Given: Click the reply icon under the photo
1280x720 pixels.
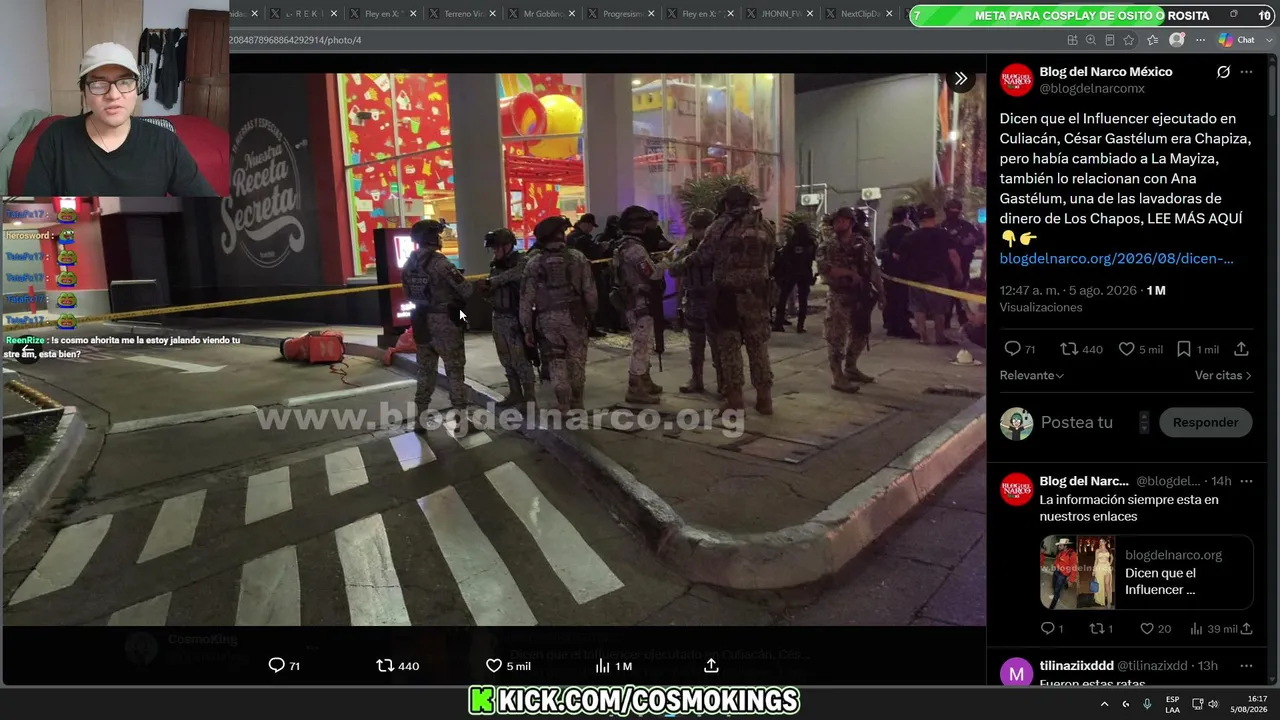Looking at the screenshot, I should click(x=277, y=665).
